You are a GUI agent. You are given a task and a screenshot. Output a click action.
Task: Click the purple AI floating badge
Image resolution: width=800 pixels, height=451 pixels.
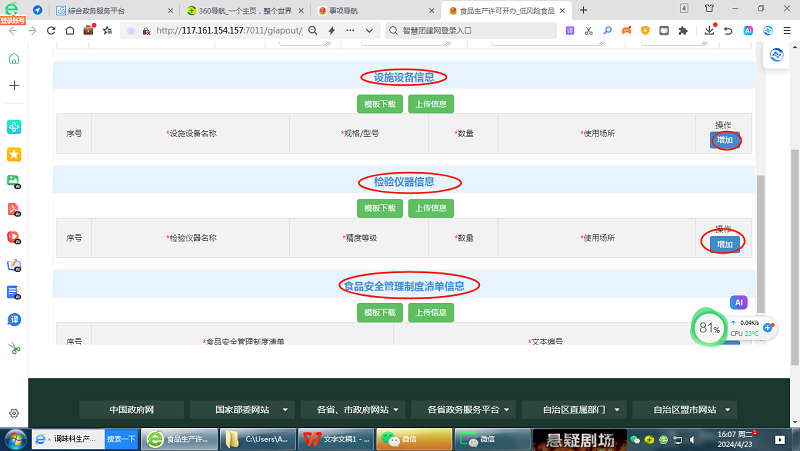[x=739, y=302]
